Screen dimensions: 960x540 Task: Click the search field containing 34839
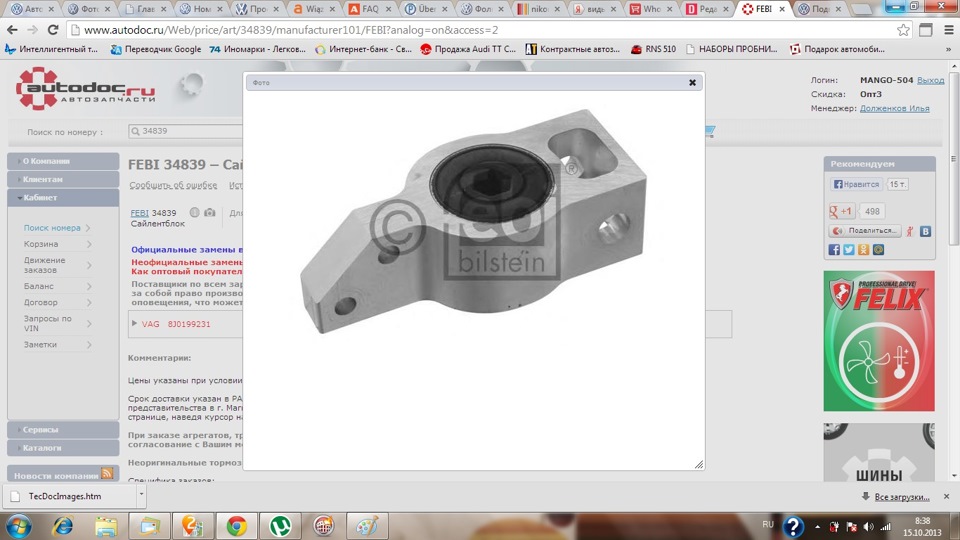click(x=187, y=131)
